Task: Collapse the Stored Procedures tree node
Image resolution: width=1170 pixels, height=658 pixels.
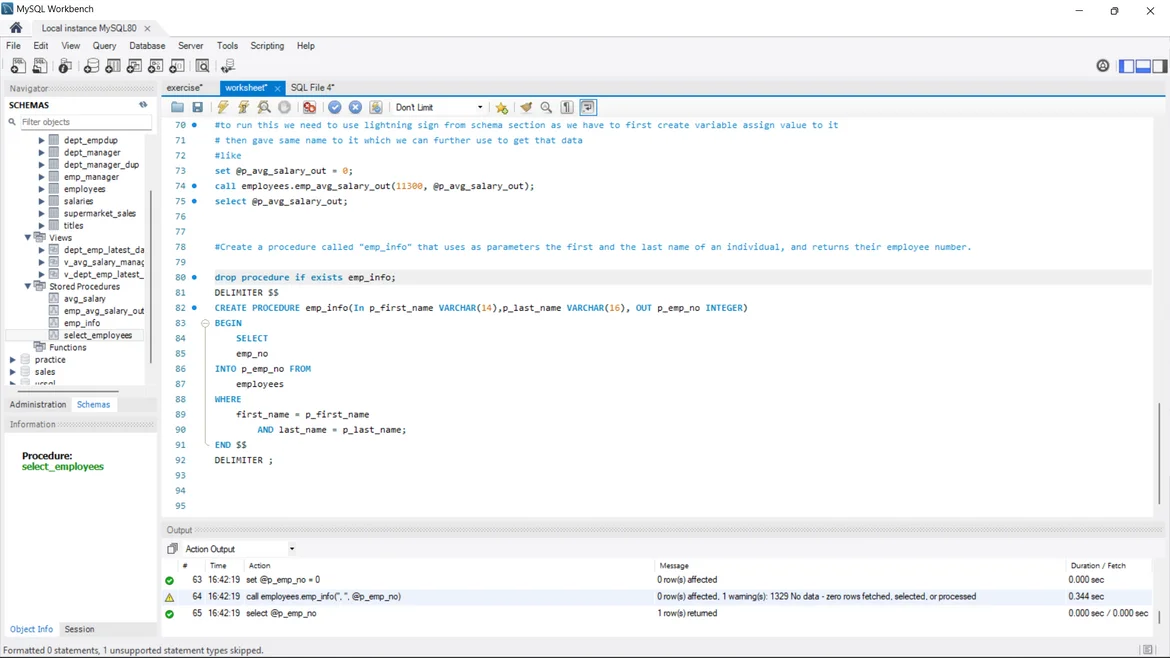Action: [x=28, y=286]
